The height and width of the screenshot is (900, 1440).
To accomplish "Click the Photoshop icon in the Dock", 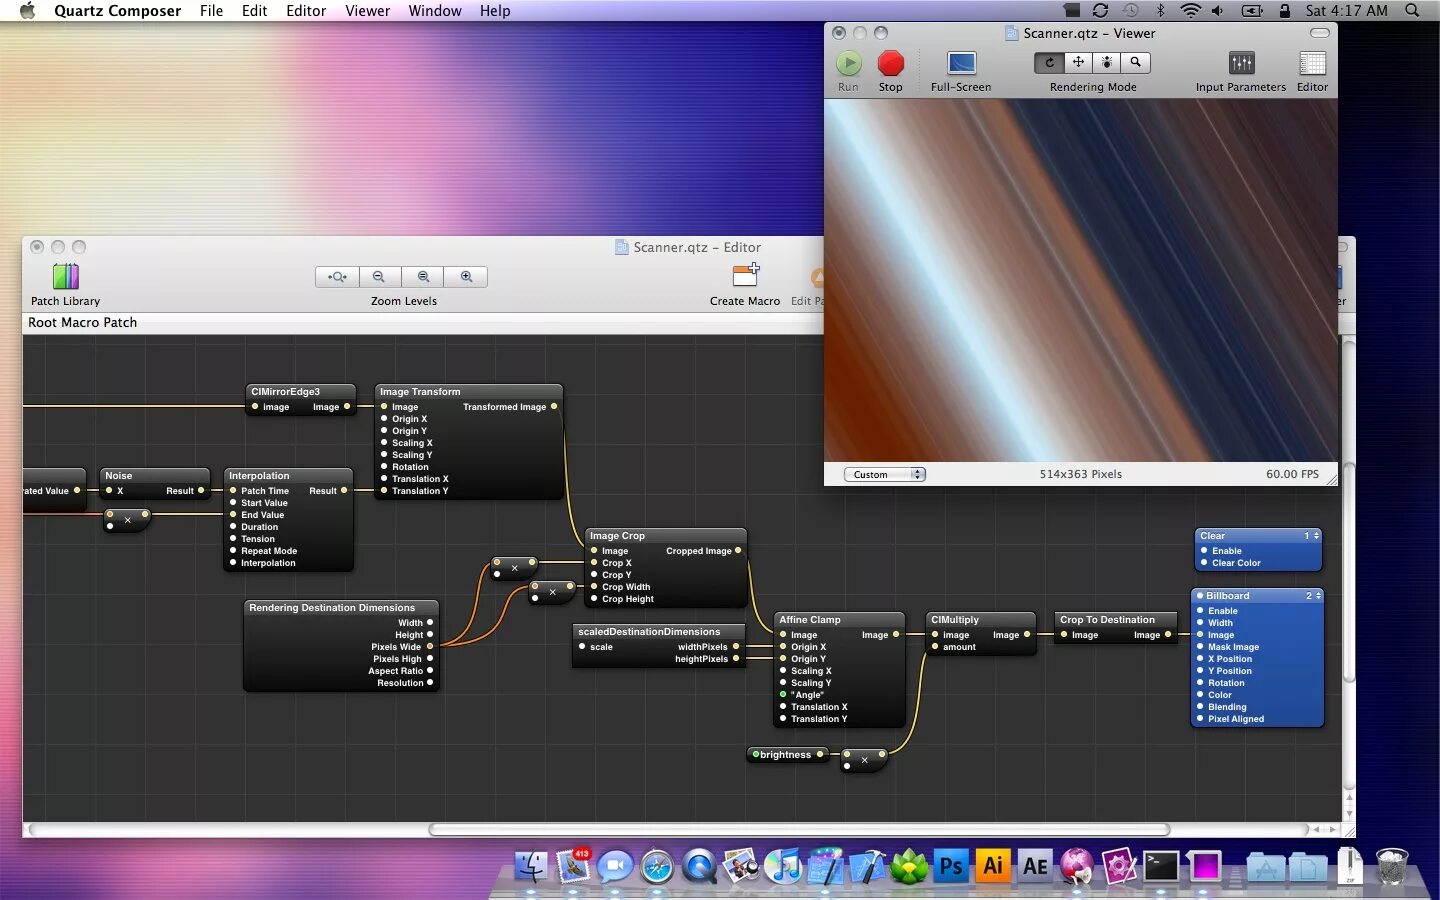I will [951, 866].
